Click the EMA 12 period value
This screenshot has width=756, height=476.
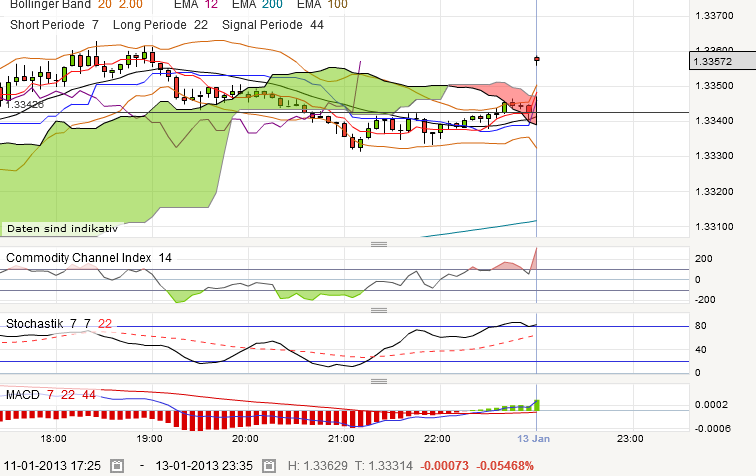point(211,5)
